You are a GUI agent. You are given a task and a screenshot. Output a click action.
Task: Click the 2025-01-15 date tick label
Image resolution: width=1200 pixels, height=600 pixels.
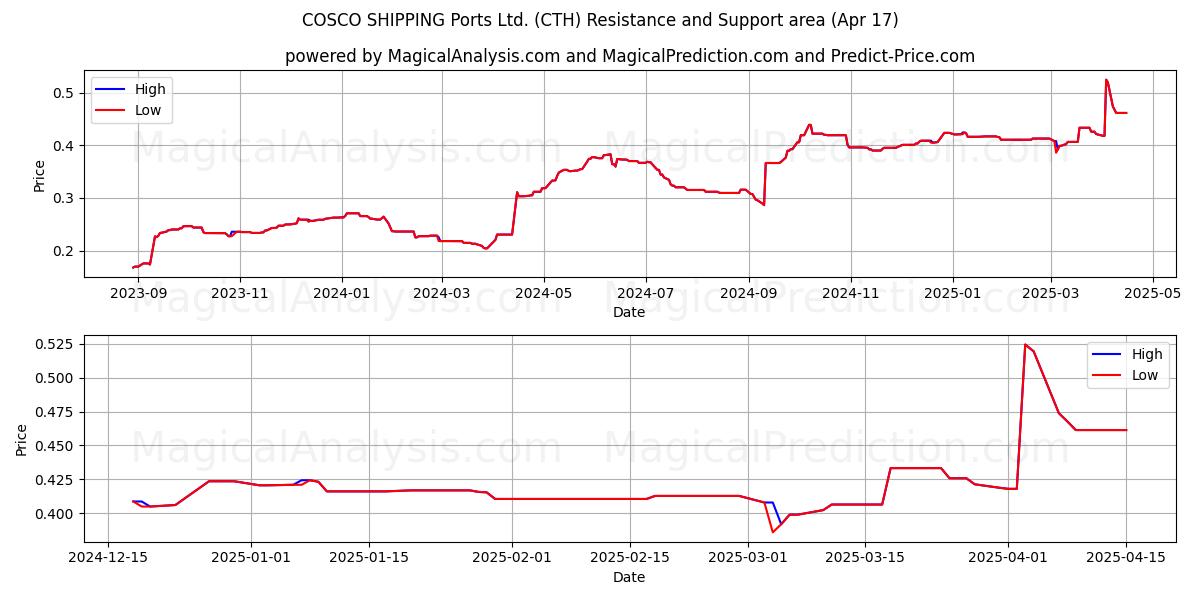click(x=370, y=559)
